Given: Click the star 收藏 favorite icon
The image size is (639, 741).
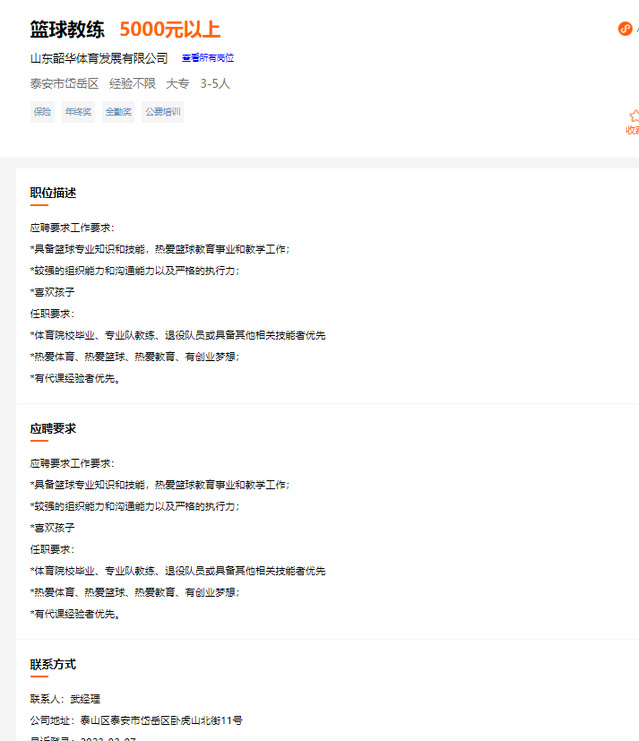Looking at the screenshot, I should click(x=633, y=116).
